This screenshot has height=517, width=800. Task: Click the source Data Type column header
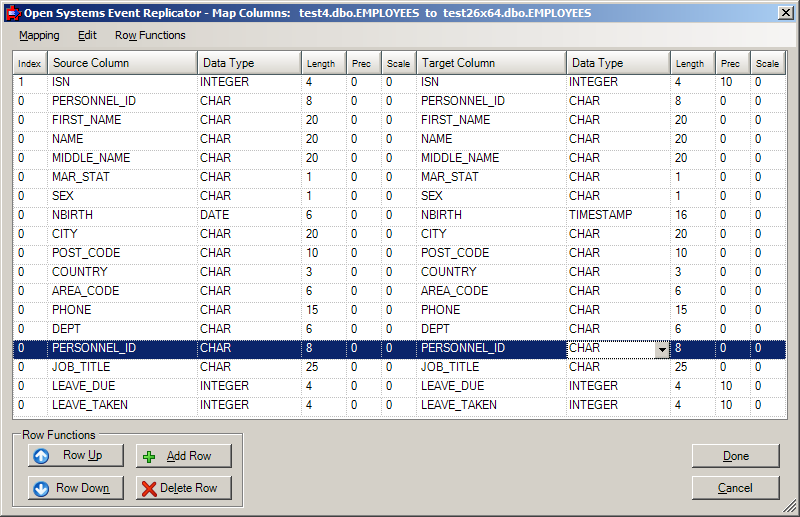249,63
